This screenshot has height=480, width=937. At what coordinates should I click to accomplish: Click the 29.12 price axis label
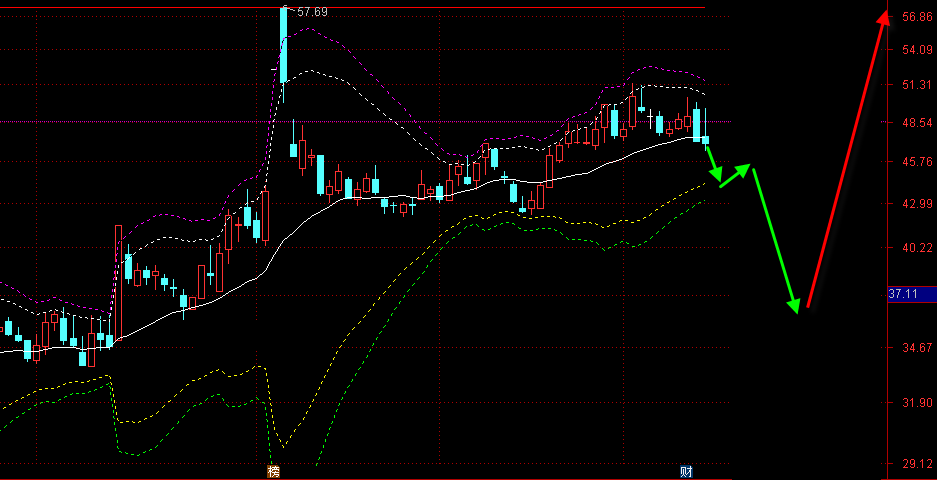pos(917,464)
